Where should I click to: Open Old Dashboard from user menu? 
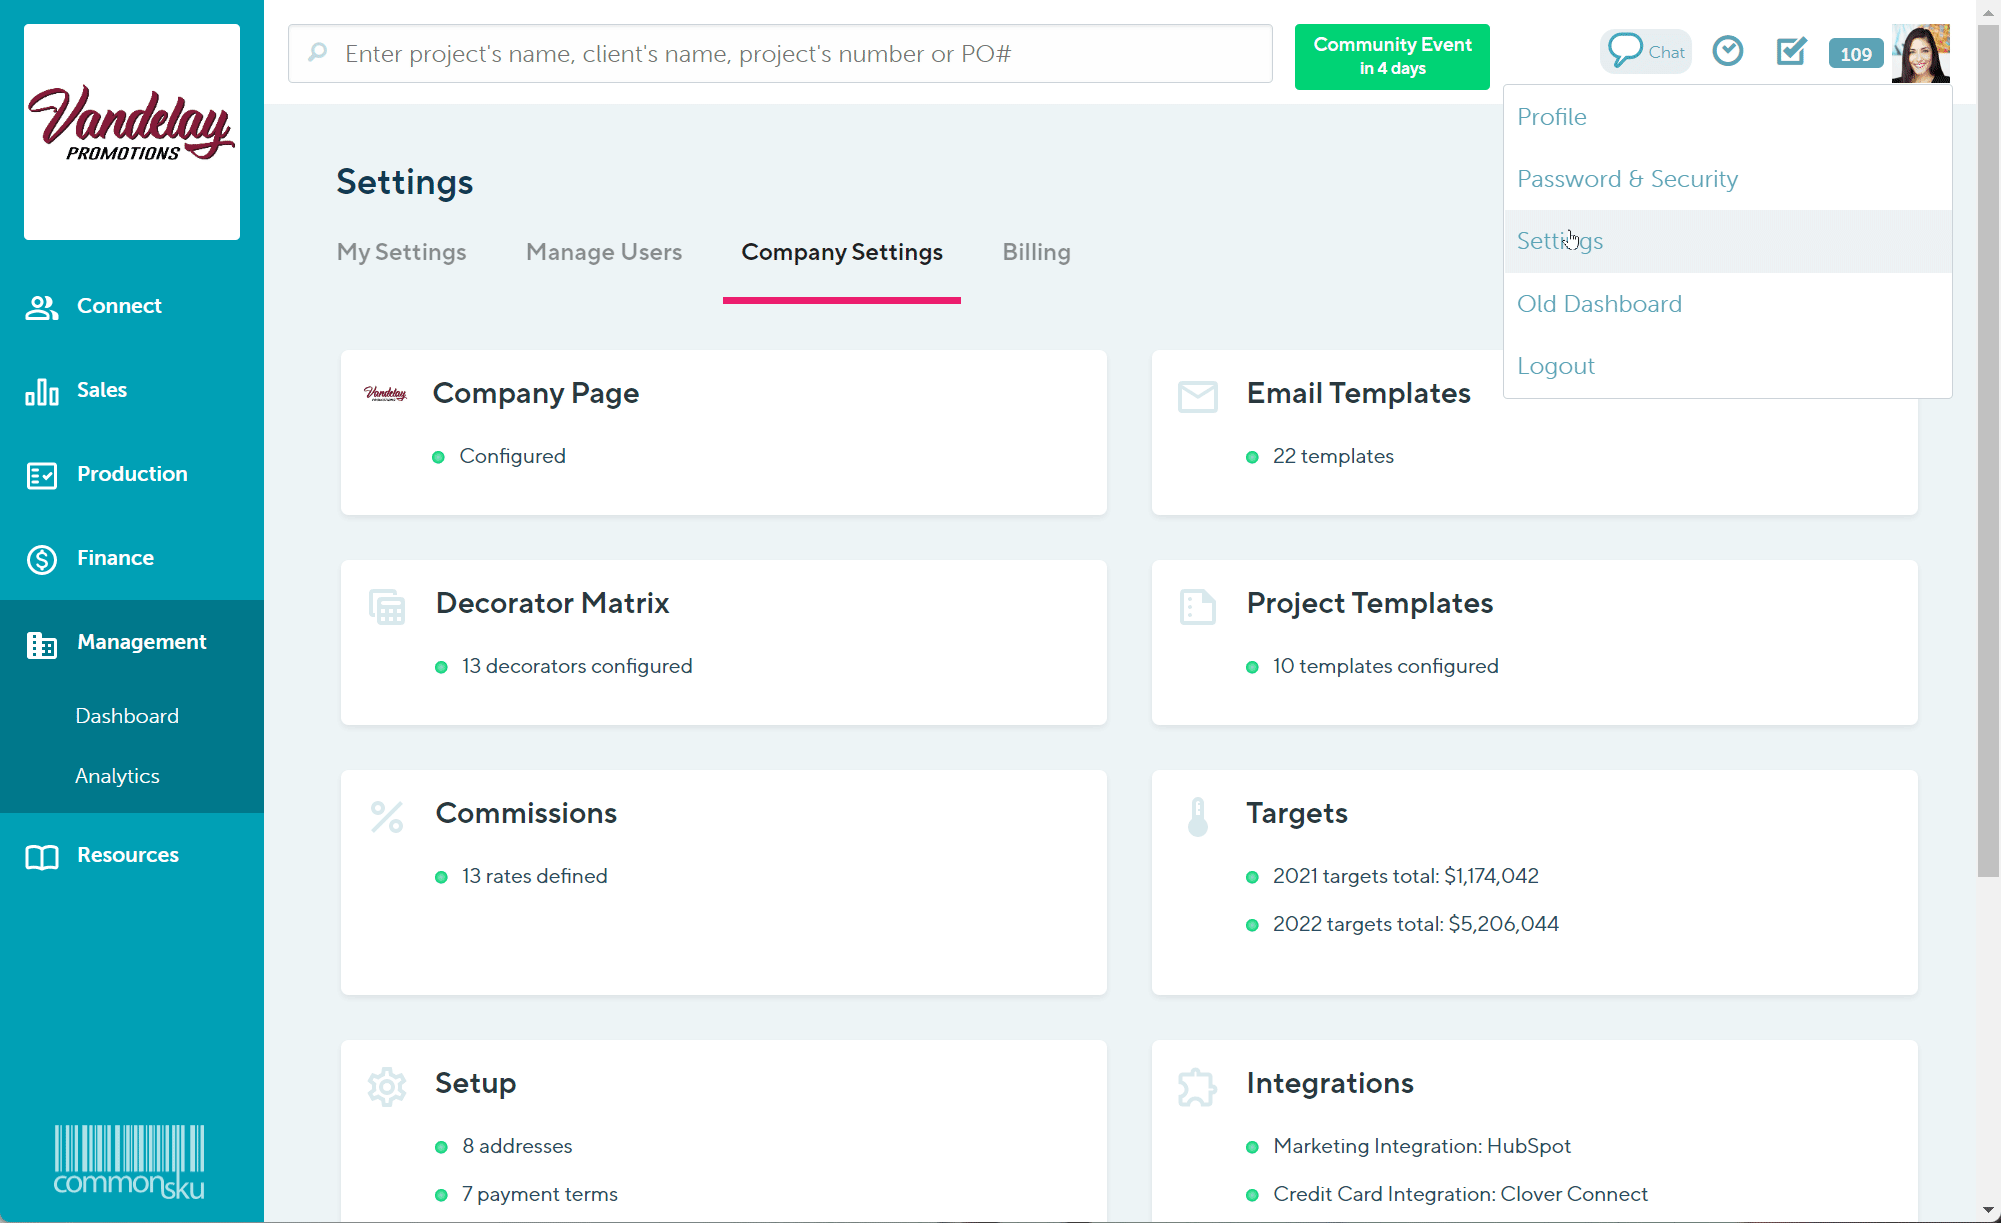[1599, 304]
